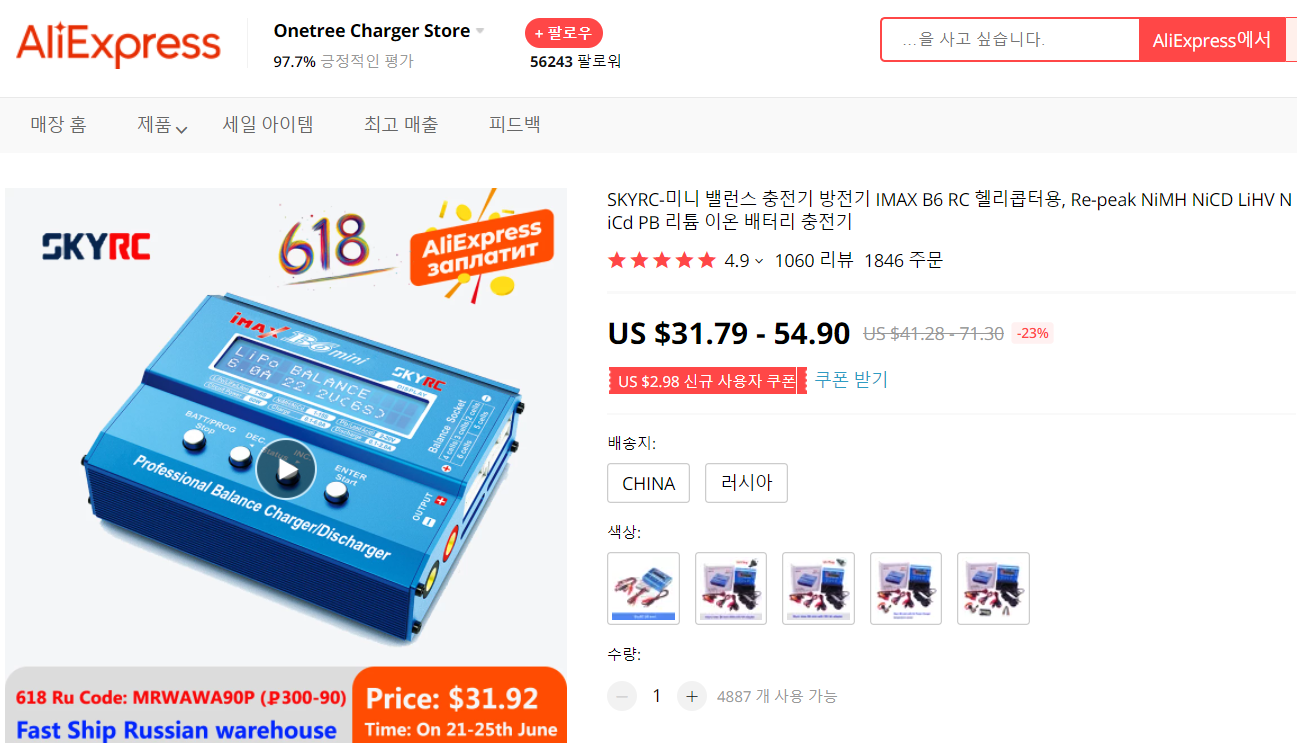Increase quantity with the plus button
The image size is (1297, 743).
[691, 696]
